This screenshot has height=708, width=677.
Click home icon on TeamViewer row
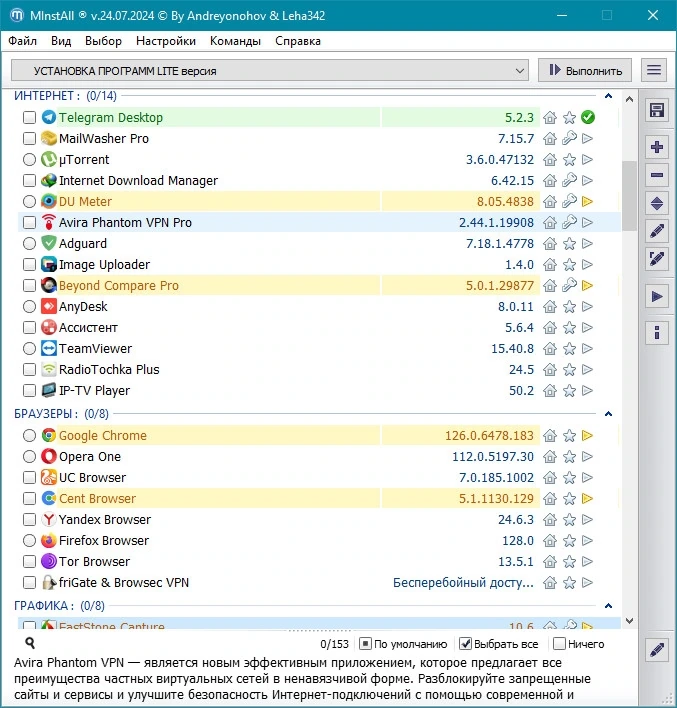(550, 349)
